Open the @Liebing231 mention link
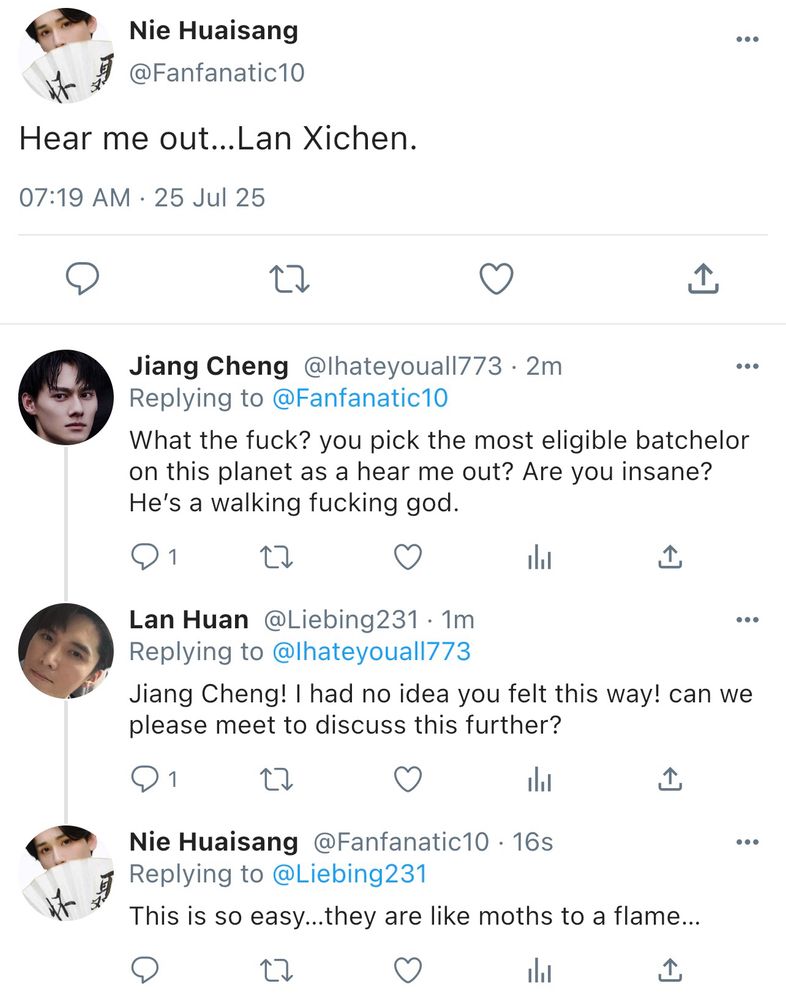Image resolution: width=786 pixels, height=1000 pixels. 349,873
